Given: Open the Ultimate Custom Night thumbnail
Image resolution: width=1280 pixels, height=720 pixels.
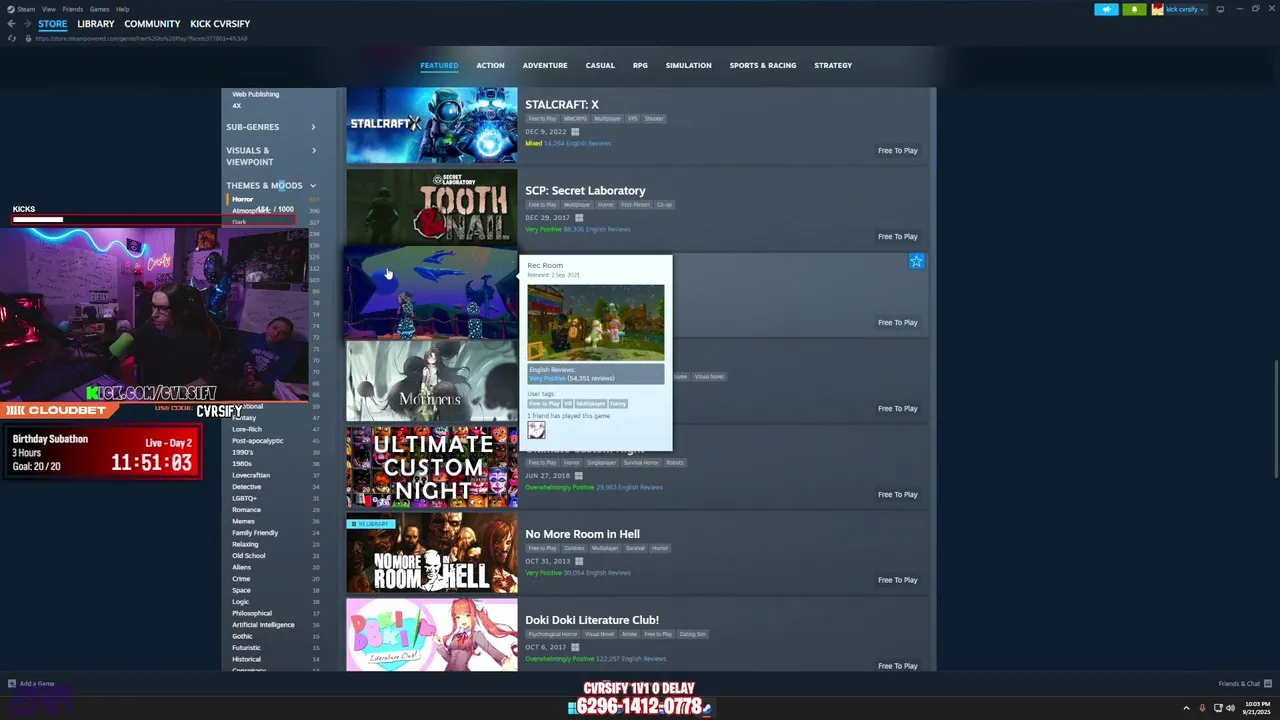Looking at the screenshot, I should point(432,467).
